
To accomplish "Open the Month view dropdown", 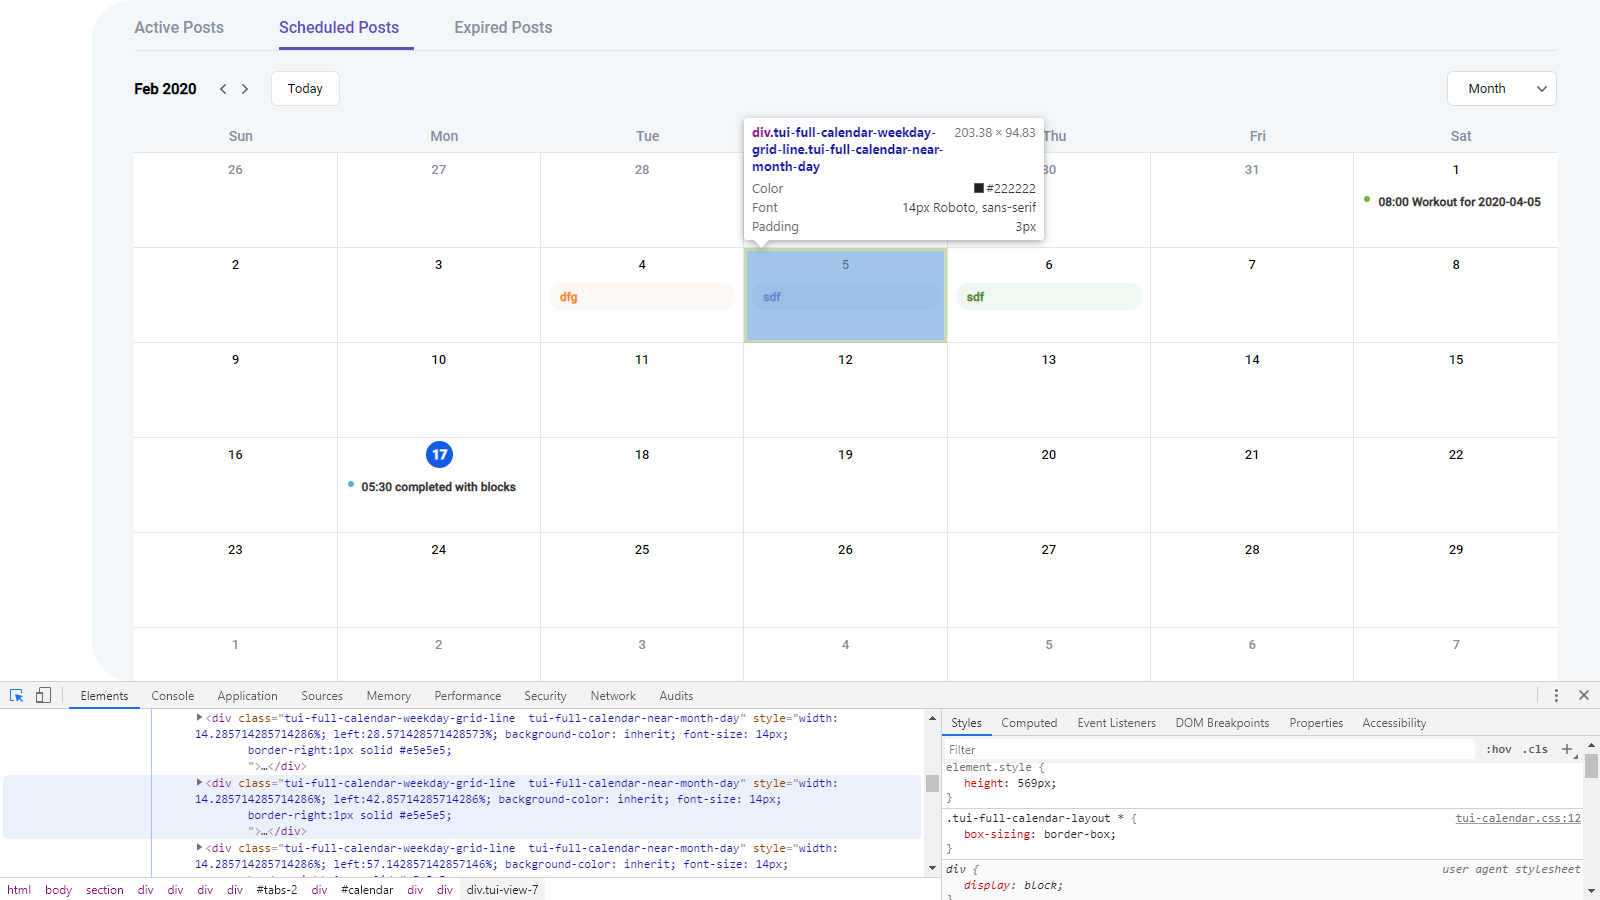I will coord(1501,88).
